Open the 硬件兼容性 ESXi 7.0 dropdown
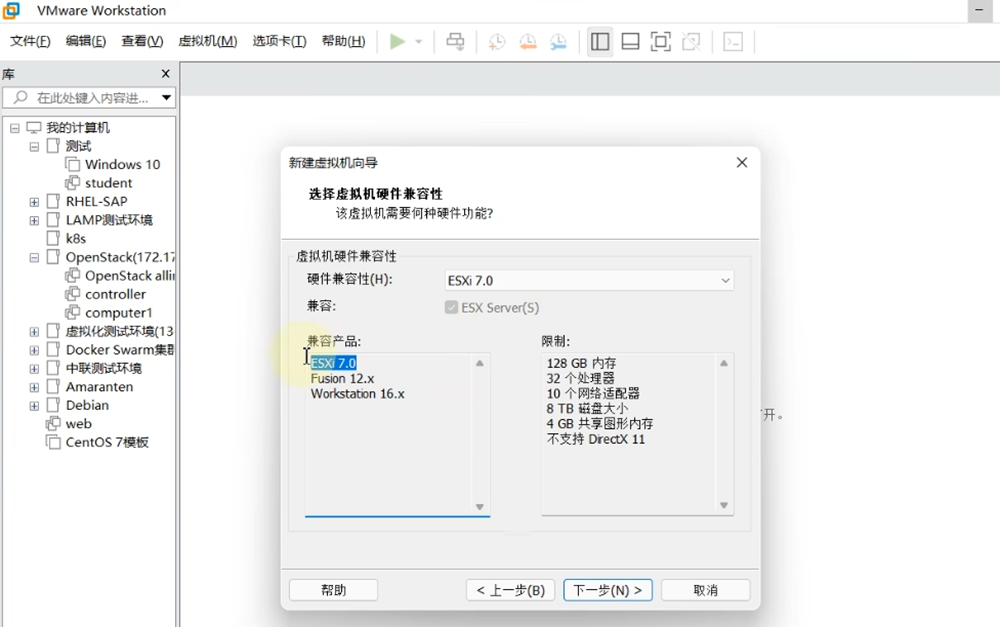 pyautogui.click(x=589, y=281)
